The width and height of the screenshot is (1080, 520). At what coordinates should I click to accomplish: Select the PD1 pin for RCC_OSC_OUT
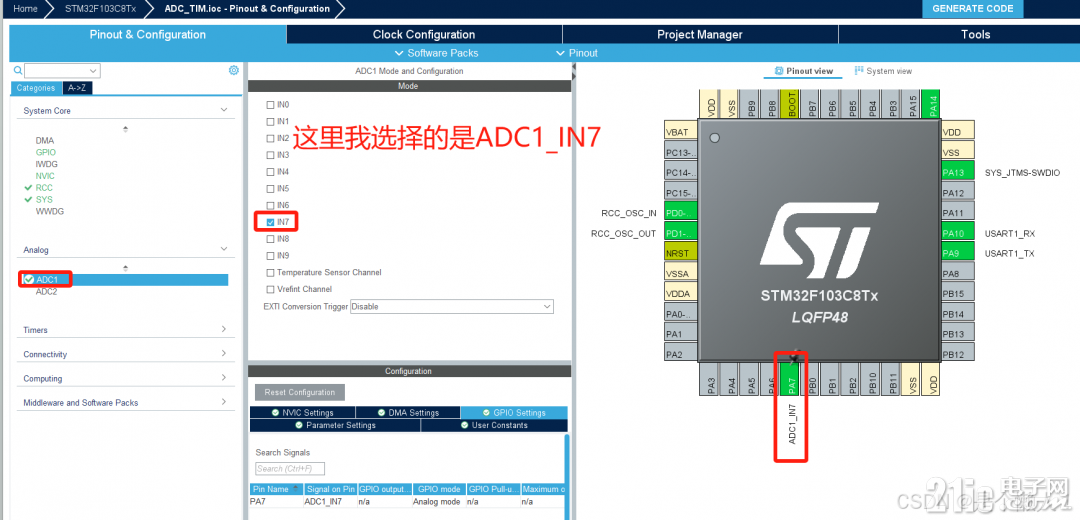681,233
